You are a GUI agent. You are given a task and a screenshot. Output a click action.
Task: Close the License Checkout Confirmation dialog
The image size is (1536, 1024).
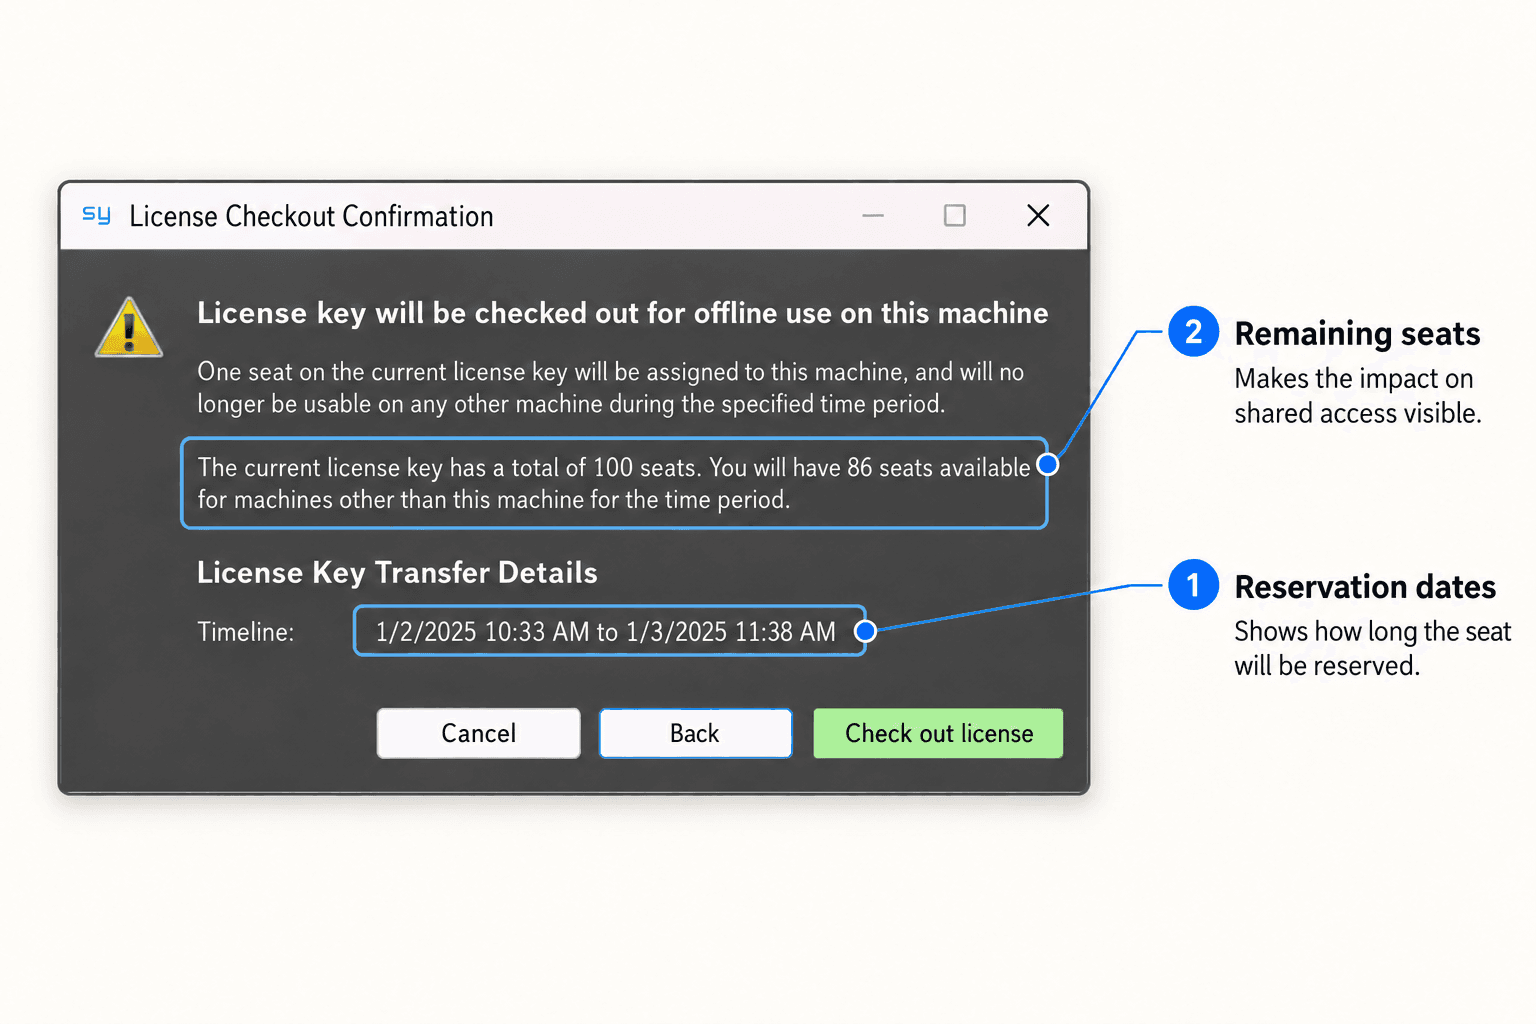coord(1038,216)
